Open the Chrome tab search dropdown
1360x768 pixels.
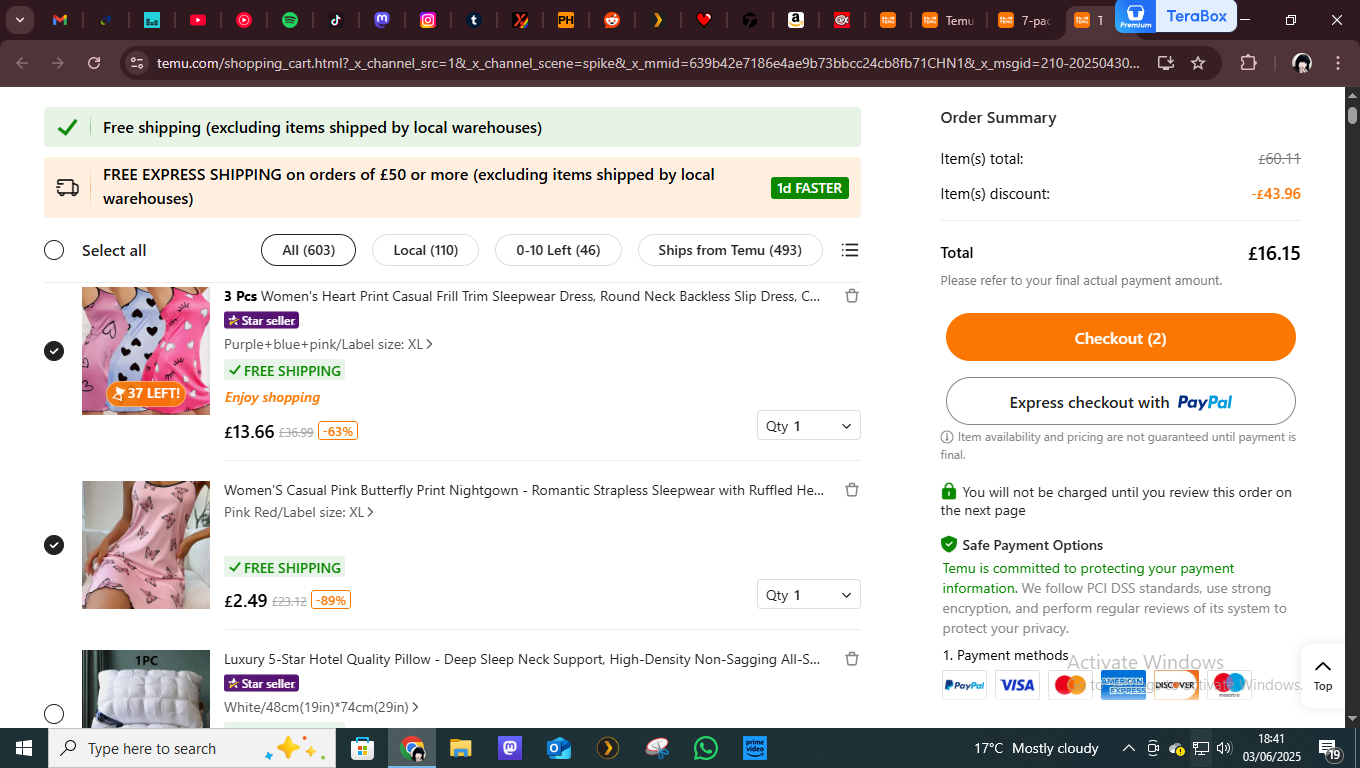click(x=19, y=20)
